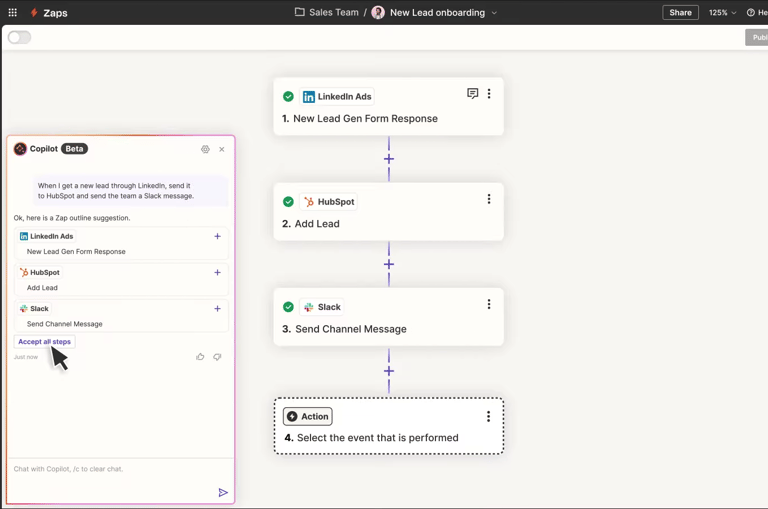Open the apps grid menu
The height and width of the screenshot is (509, 768).
click(x=12, y=13)
